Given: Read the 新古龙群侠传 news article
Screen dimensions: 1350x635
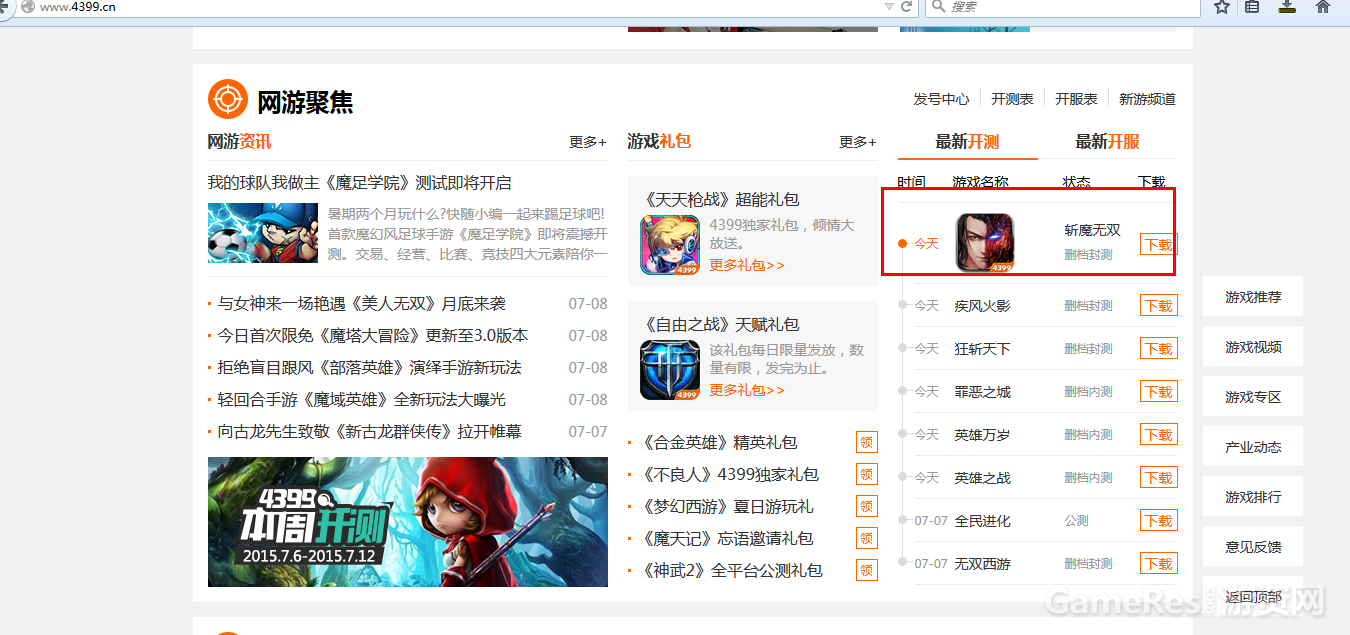Looking at the screenshot, I should pos(370,432).
